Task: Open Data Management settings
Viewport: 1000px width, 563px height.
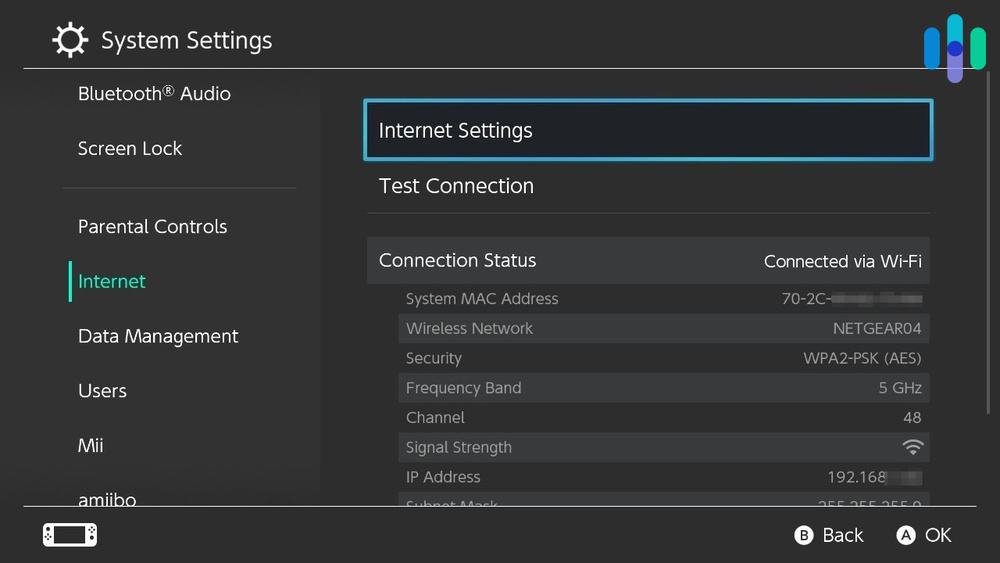Action: [x=158, y=336]
